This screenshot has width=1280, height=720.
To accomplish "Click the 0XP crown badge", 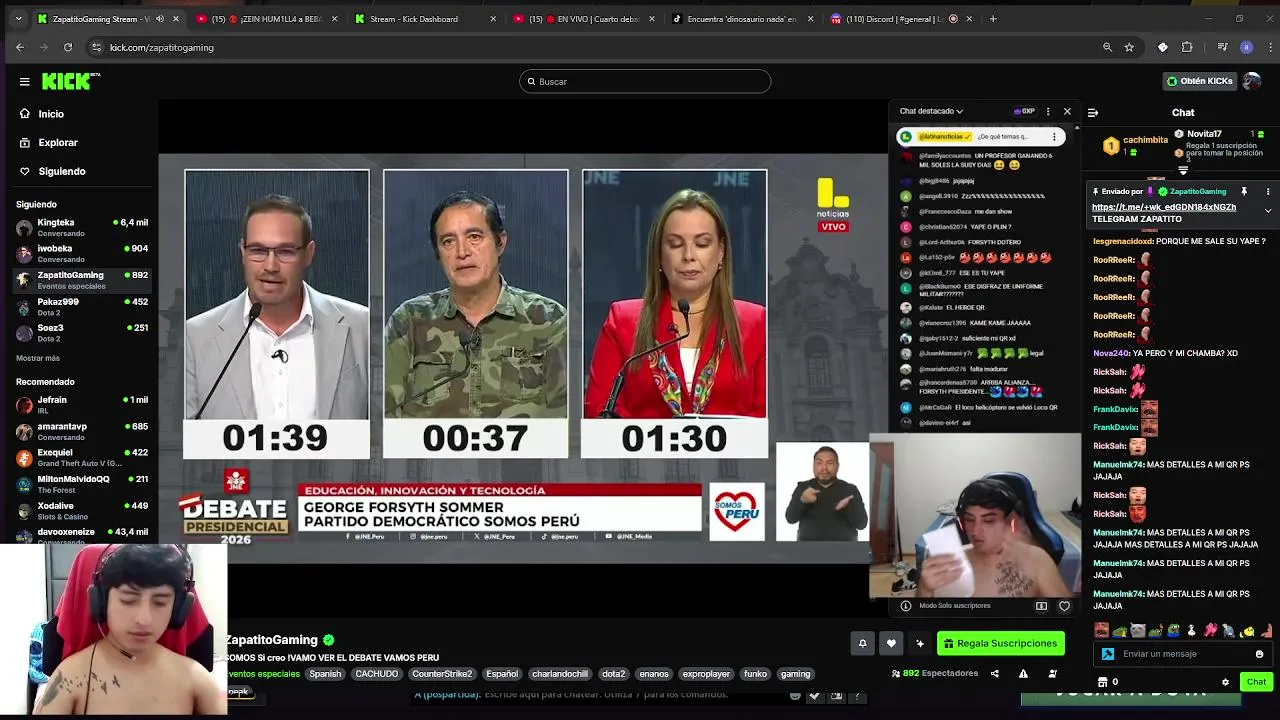I will point(1024,111).
